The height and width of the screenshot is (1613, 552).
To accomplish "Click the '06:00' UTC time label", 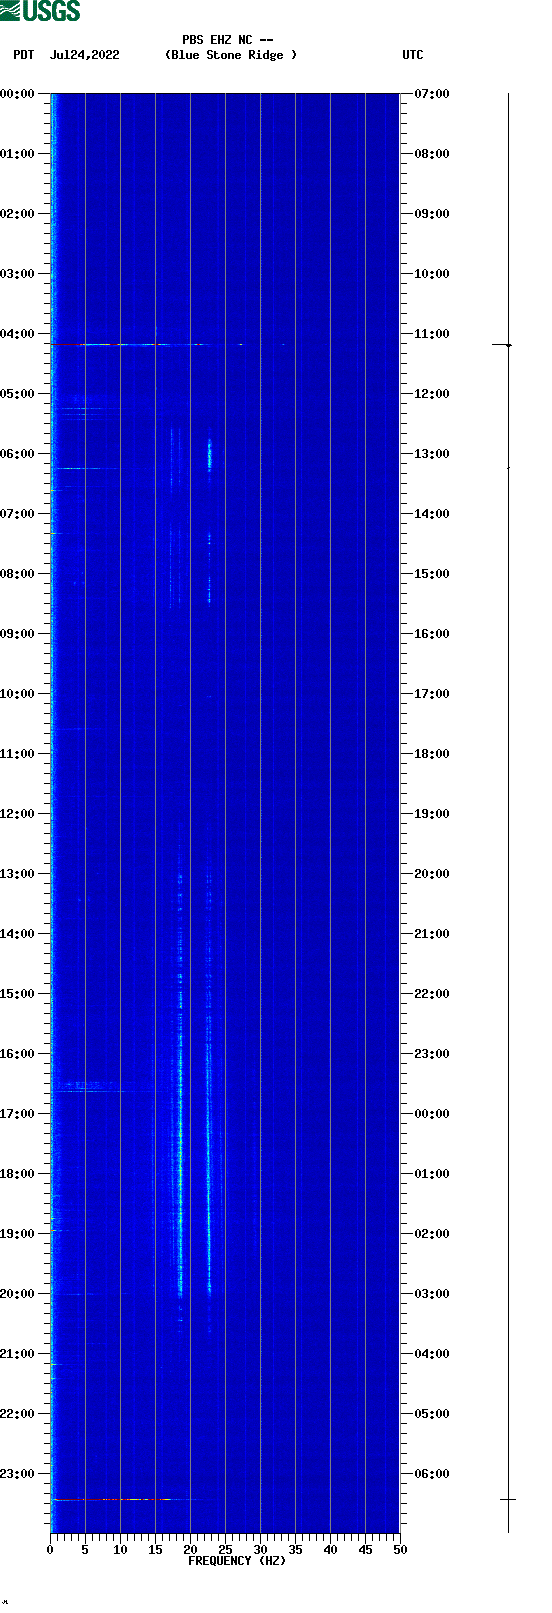I will click(x=432, y=1473).
